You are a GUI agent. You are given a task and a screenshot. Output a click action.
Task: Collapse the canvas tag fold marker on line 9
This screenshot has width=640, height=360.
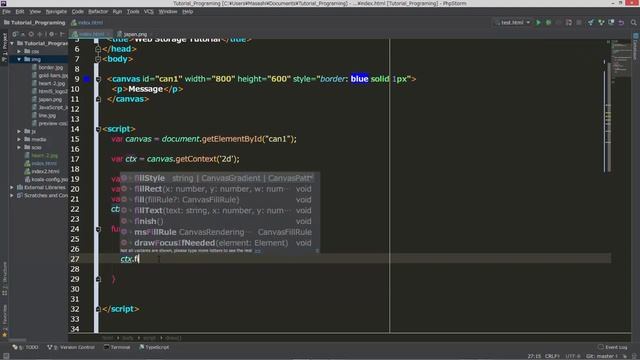pyautogui.click(x=98, y=79)
